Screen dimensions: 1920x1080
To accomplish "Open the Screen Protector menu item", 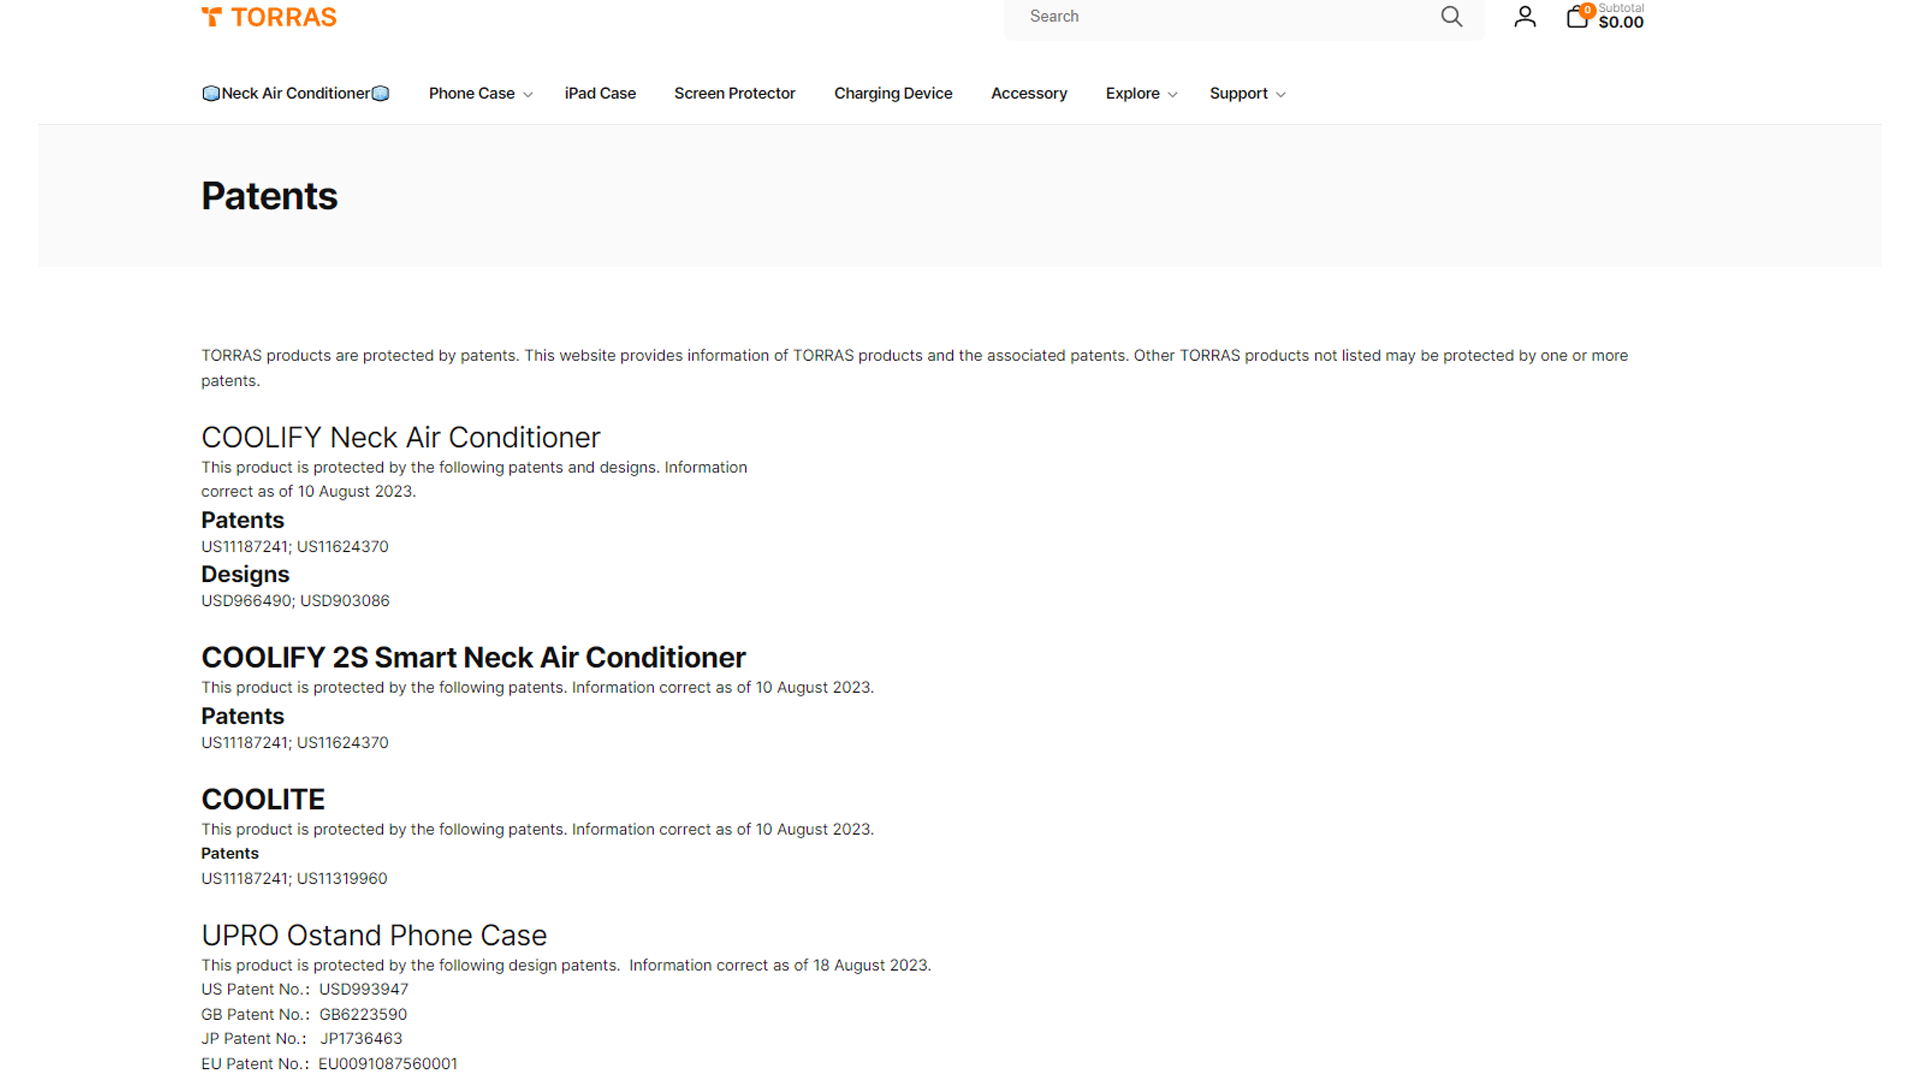I will (734, 93).
